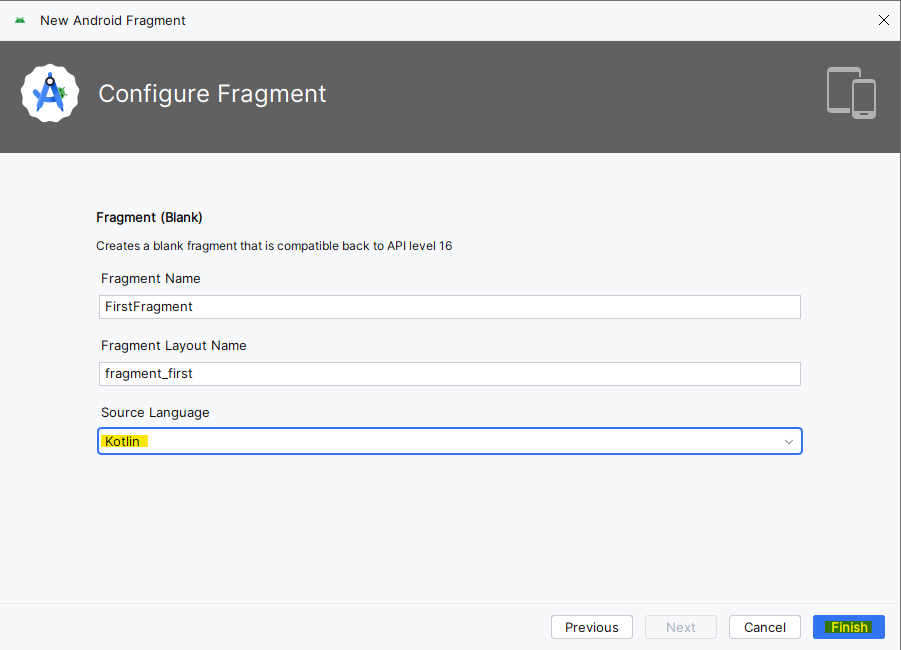
Task: Open the Source Language dropdown arrow
Action: (788, 441)
